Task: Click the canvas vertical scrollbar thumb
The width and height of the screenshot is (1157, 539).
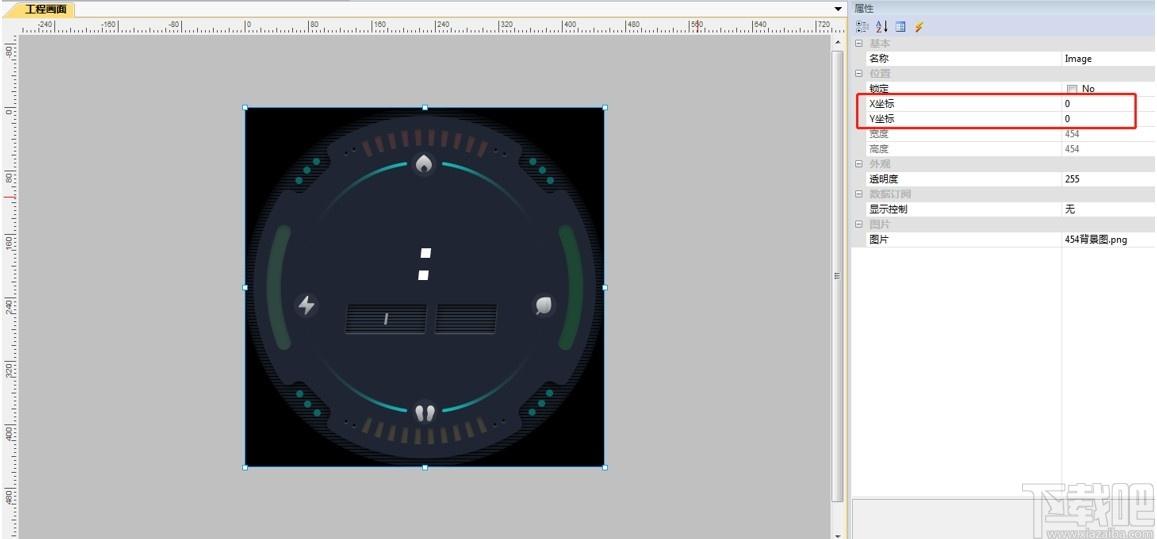Action: [837, 275]
